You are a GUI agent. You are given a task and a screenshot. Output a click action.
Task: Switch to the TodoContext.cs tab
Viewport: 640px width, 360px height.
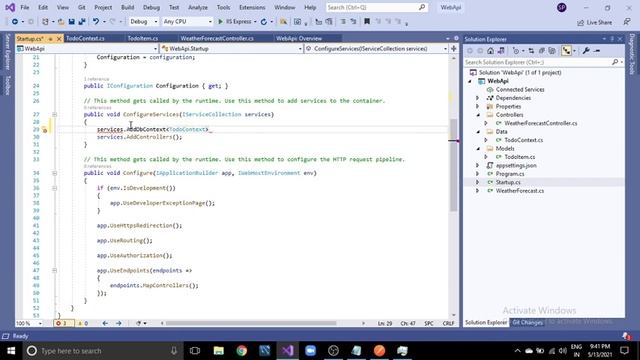pos(85,38)
